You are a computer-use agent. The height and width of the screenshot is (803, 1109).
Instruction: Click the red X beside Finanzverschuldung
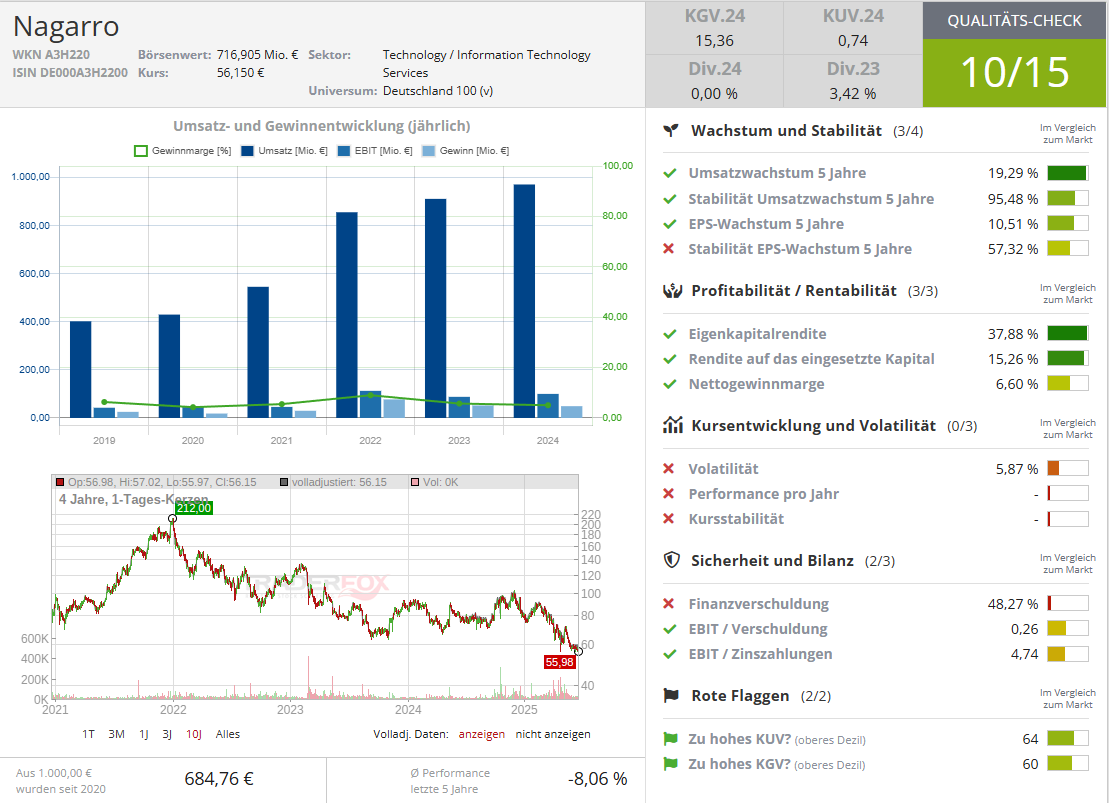point(668,603)
